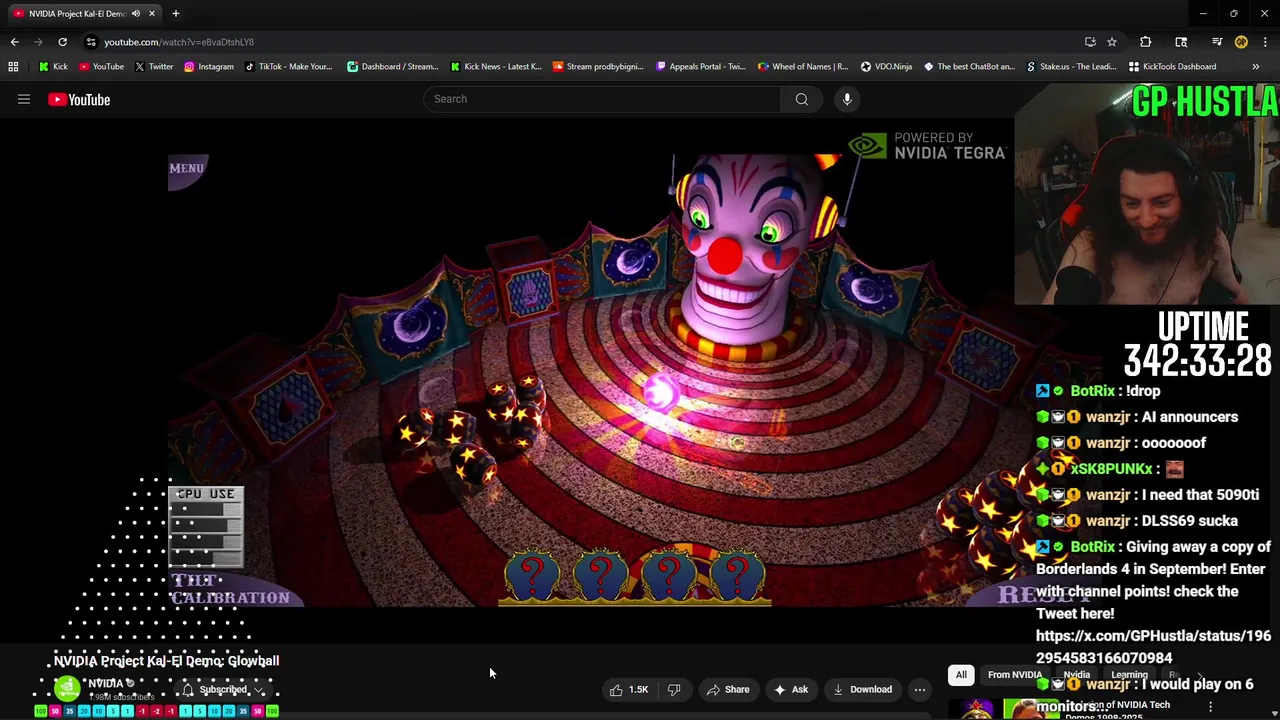Select the Nvidia filter chip
This screenshot has height=720, width=1280.
click(1076, 675)
